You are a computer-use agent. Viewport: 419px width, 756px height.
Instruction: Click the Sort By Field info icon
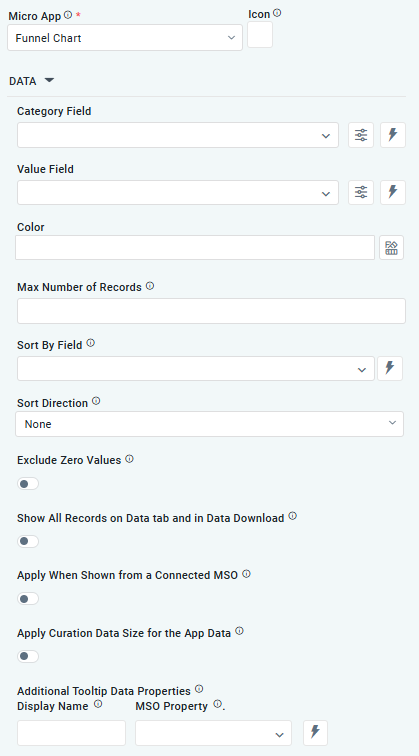point(91,344)
